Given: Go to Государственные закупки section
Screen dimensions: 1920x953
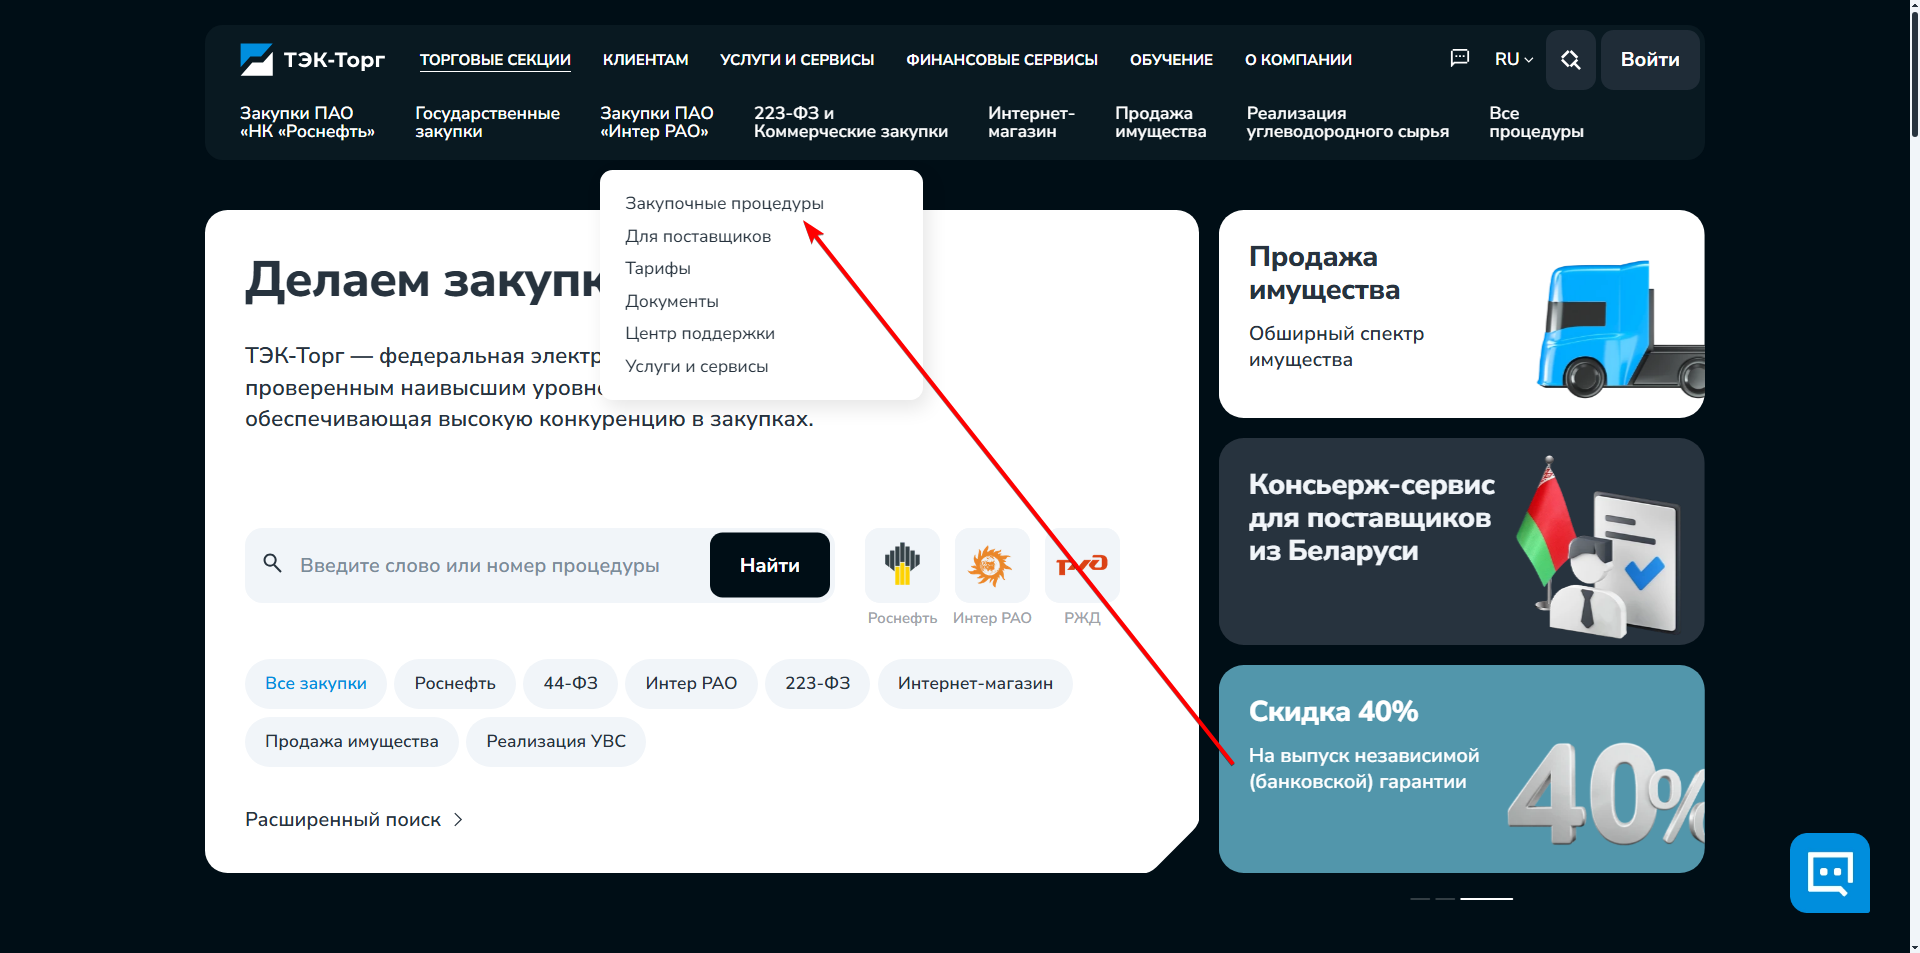Looking at the screenshot, I should [487, 122].
